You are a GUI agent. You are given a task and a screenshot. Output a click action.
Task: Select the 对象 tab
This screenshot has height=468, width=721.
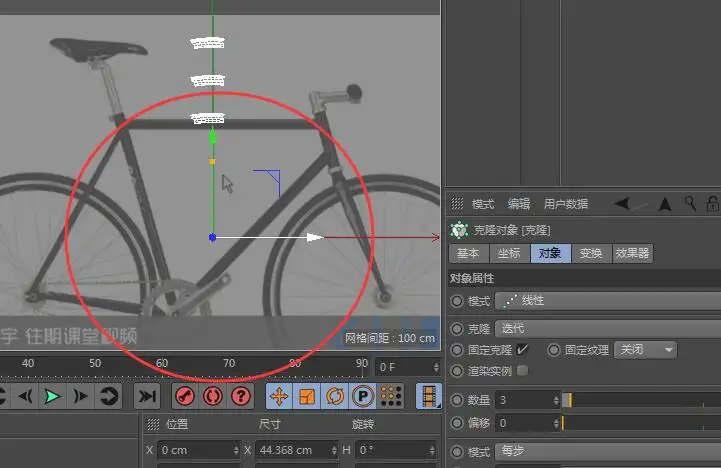click(550, 253)
